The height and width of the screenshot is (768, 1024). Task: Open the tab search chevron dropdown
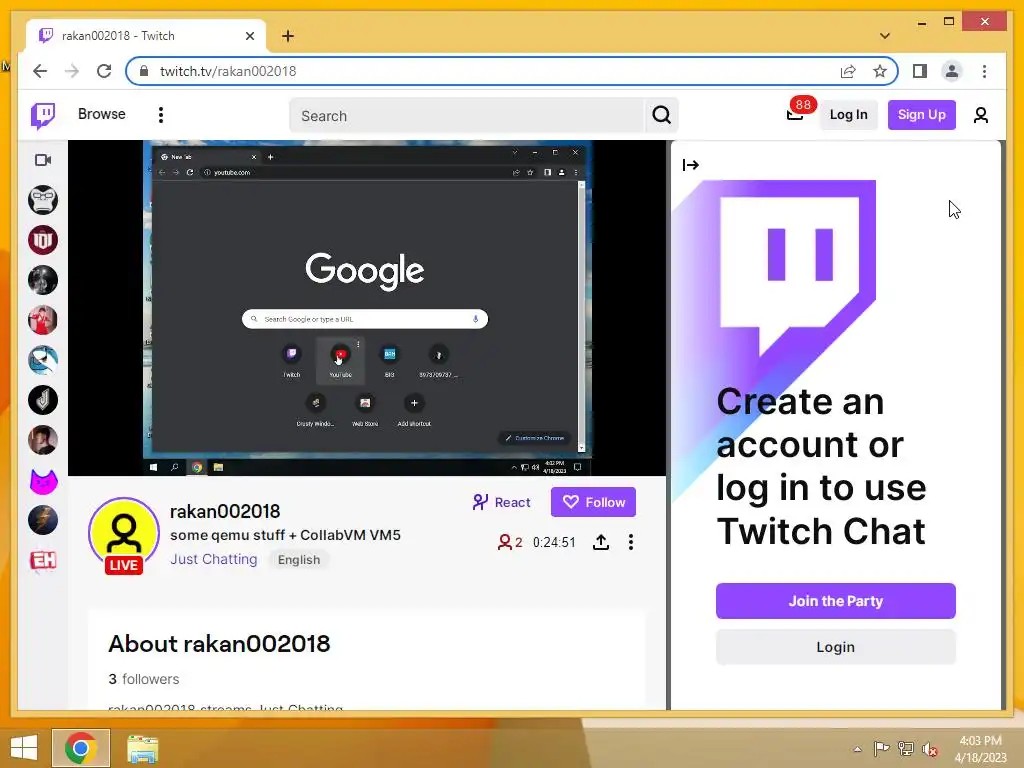[x=884, y=36]
